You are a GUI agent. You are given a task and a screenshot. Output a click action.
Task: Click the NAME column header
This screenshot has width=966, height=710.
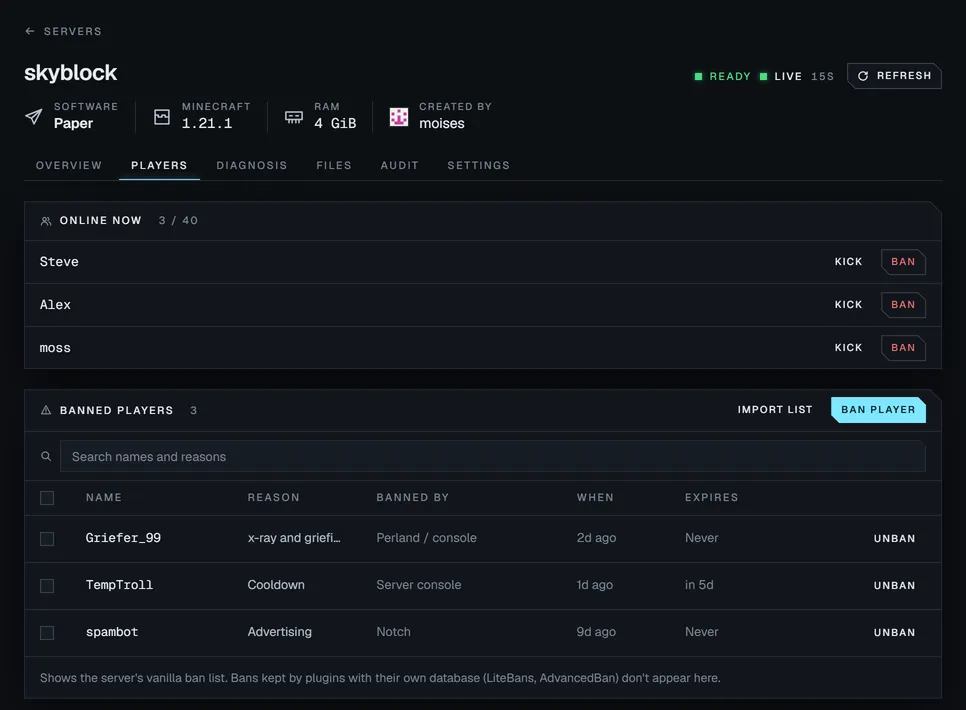click(104, 497)
